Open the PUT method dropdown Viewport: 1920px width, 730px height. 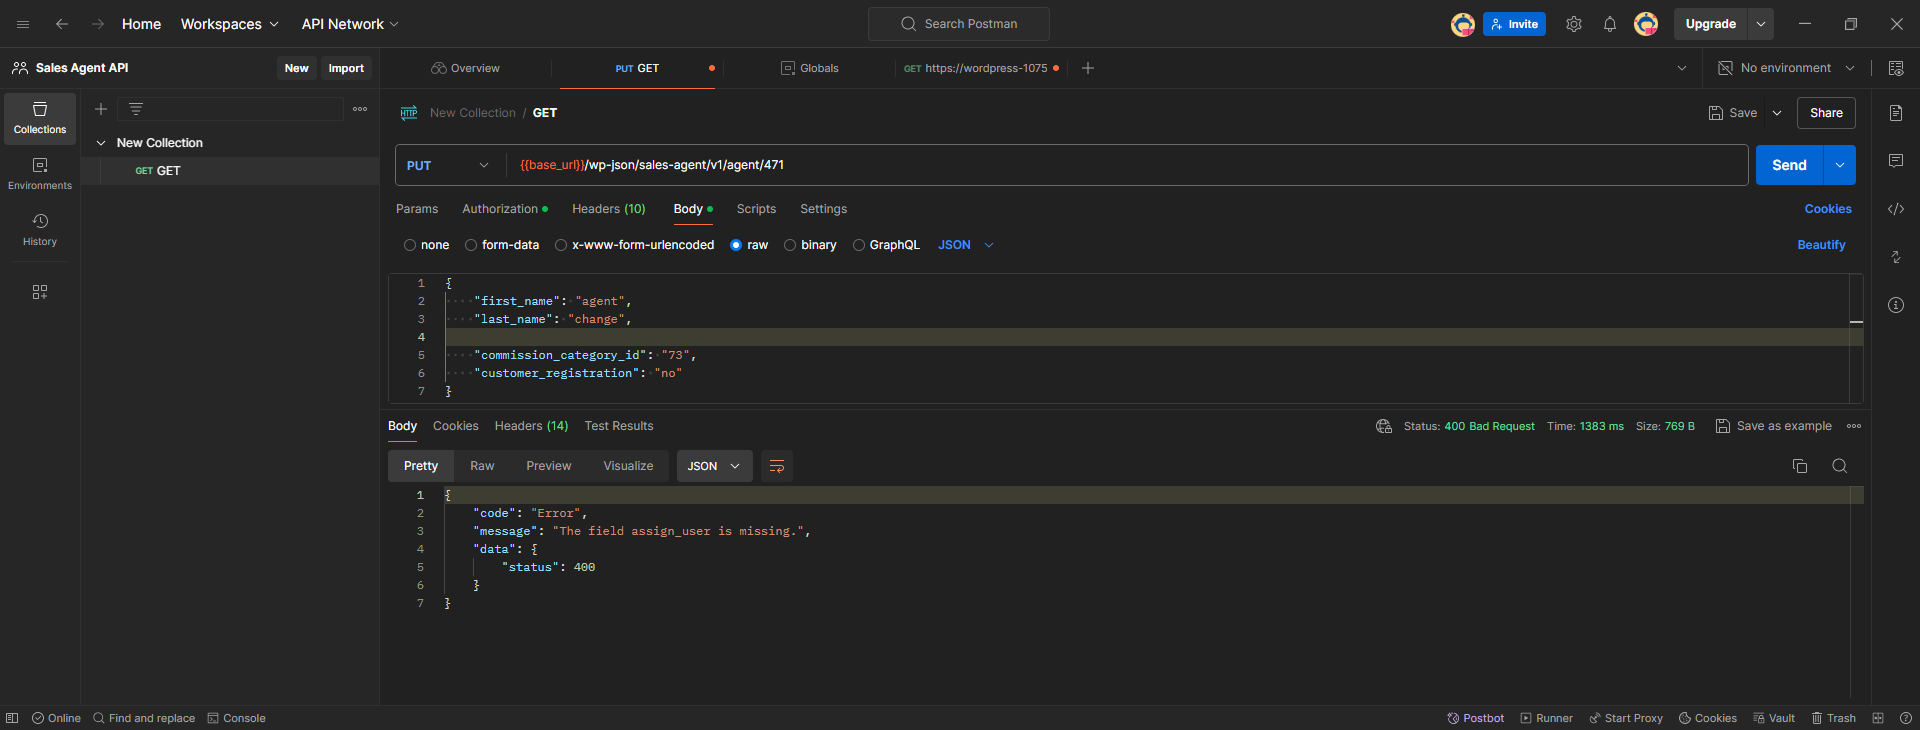coord(448,165)
